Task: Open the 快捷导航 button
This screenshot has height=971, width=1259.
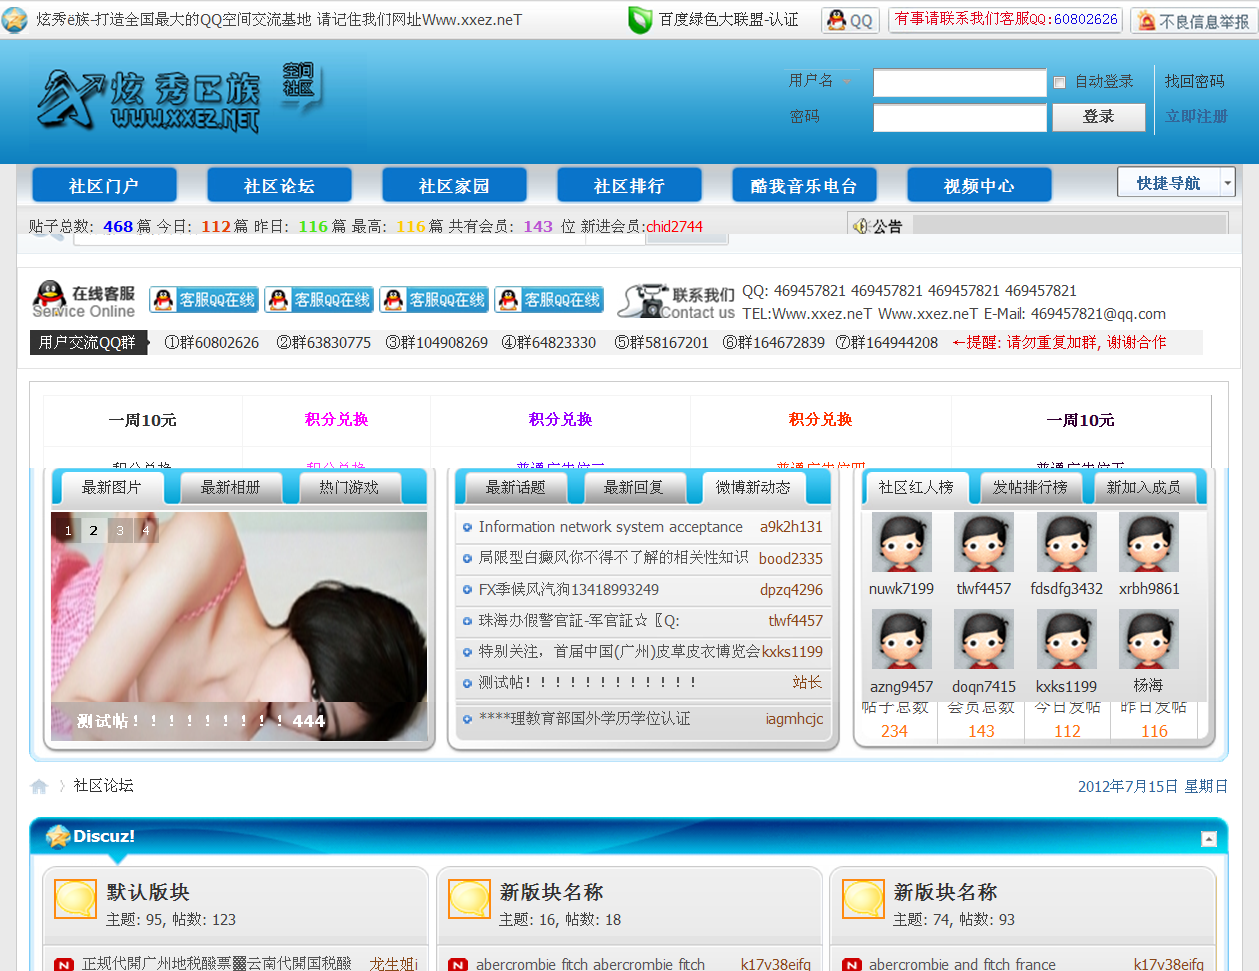Action: coord(1168,182)
